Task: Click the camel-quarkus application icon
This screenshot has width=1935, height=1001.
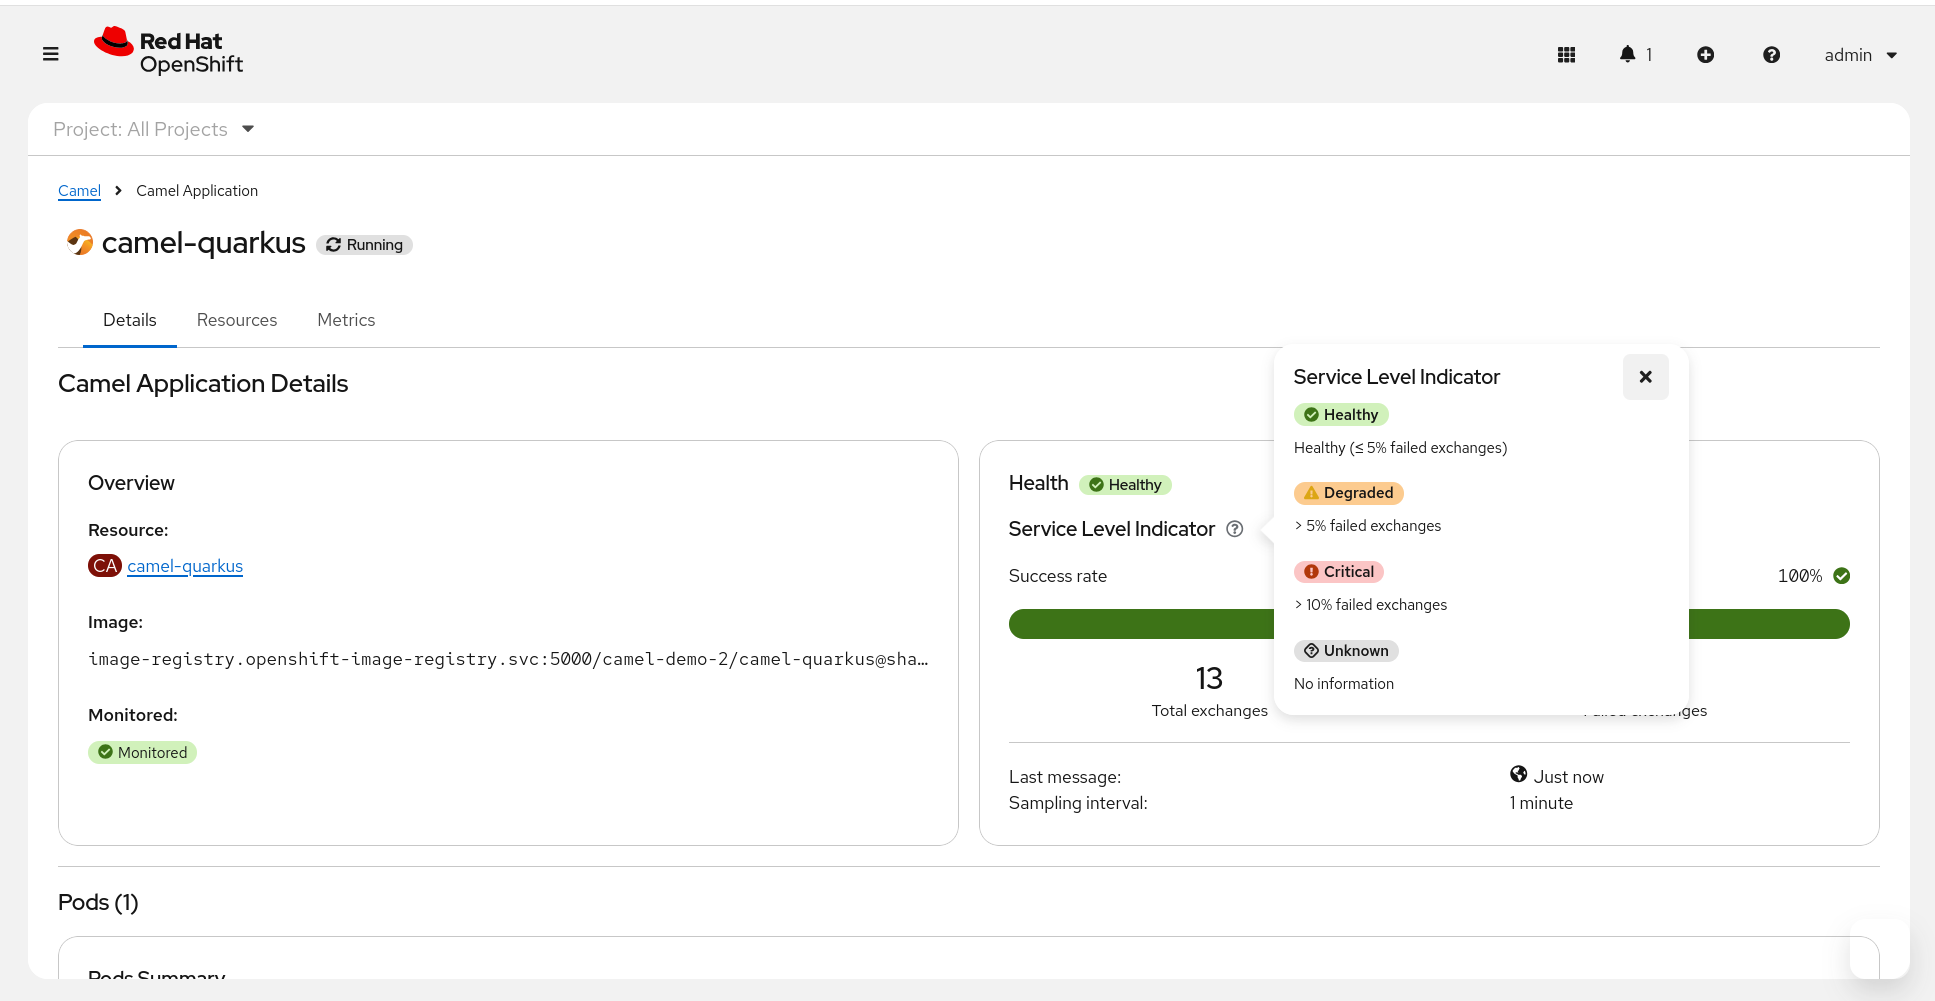Action: pos(79,242)
